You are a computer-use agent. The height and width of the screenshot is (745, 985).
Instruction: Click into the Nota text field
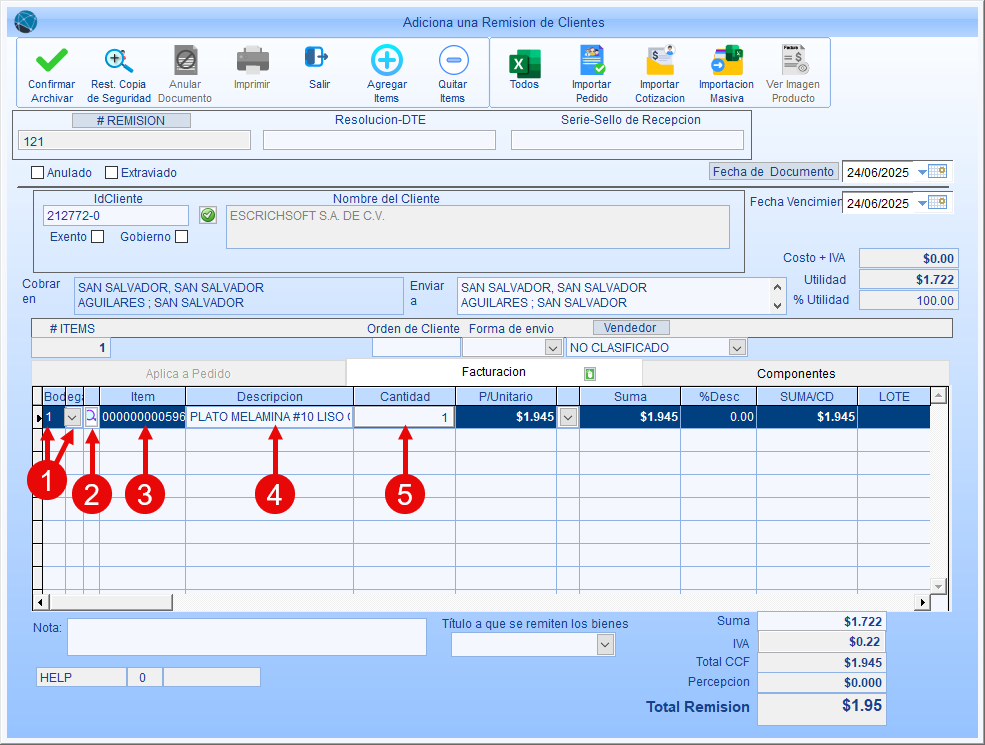point(246,637)
